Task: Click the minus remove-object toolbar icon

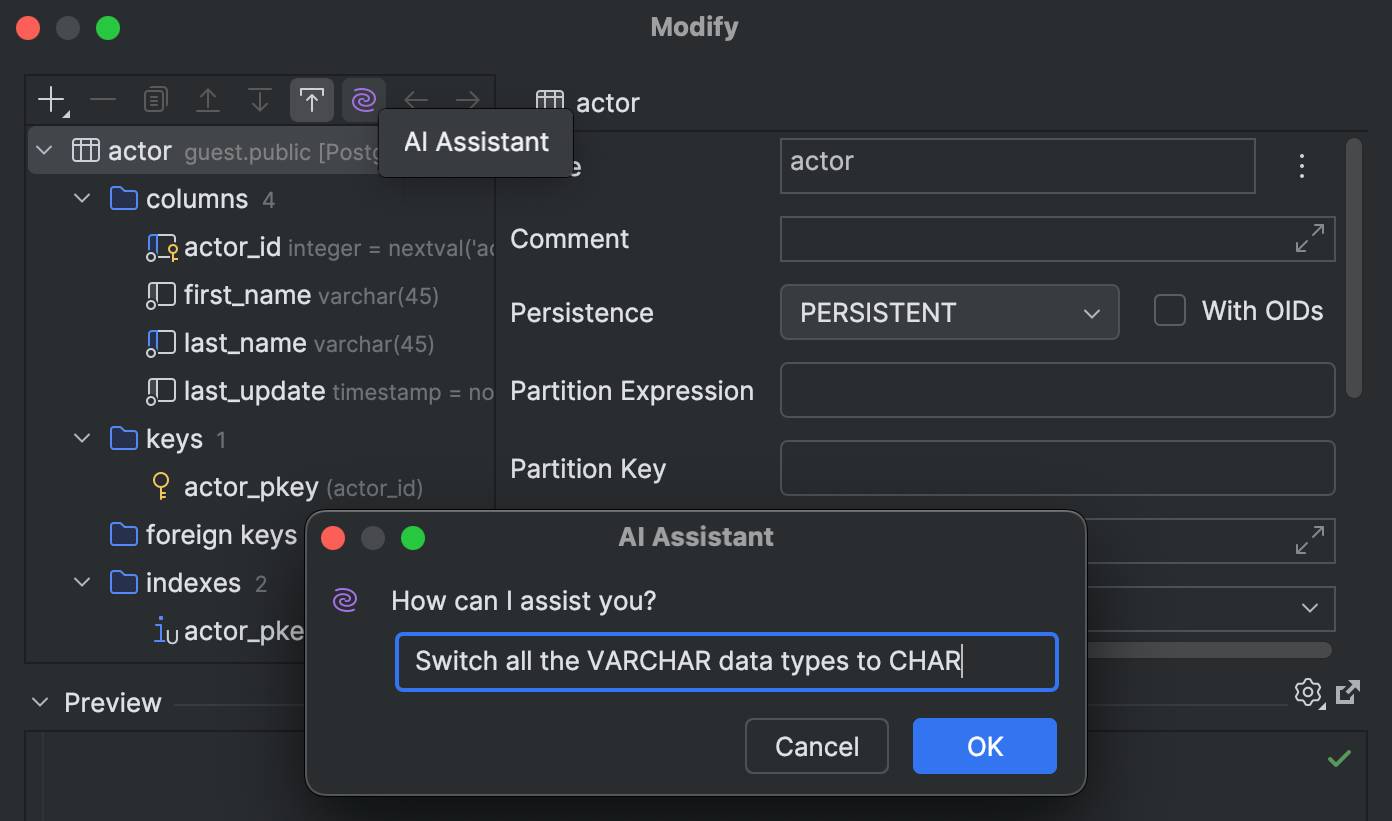Action: pyautogui.click(x=103, y=100)
